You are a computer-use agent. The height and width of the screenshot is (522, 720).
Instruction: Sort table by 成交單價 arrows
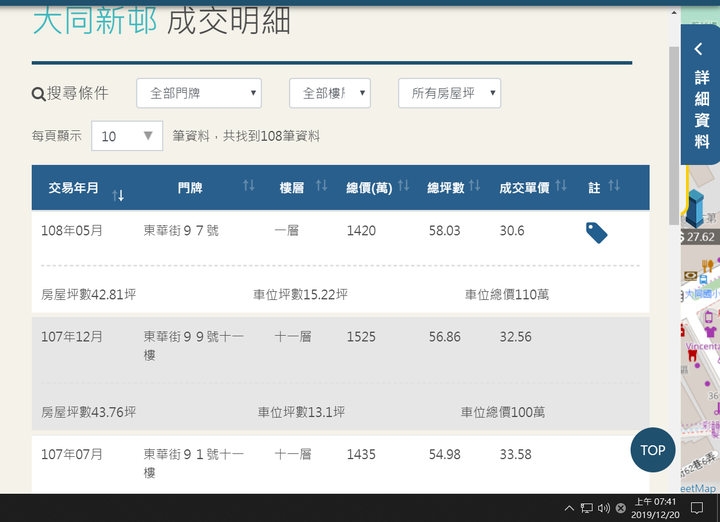click(561, 185)
